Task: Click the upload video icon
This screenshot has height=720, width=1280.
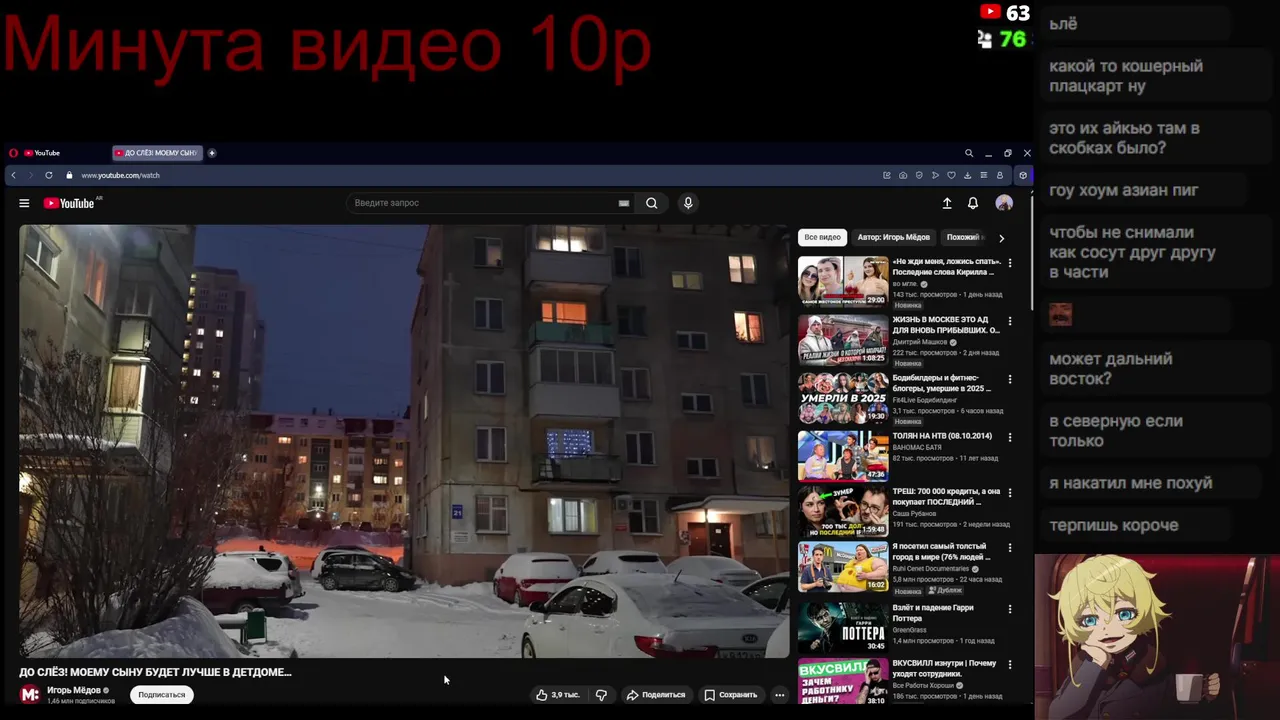Action: click(947, 203)
